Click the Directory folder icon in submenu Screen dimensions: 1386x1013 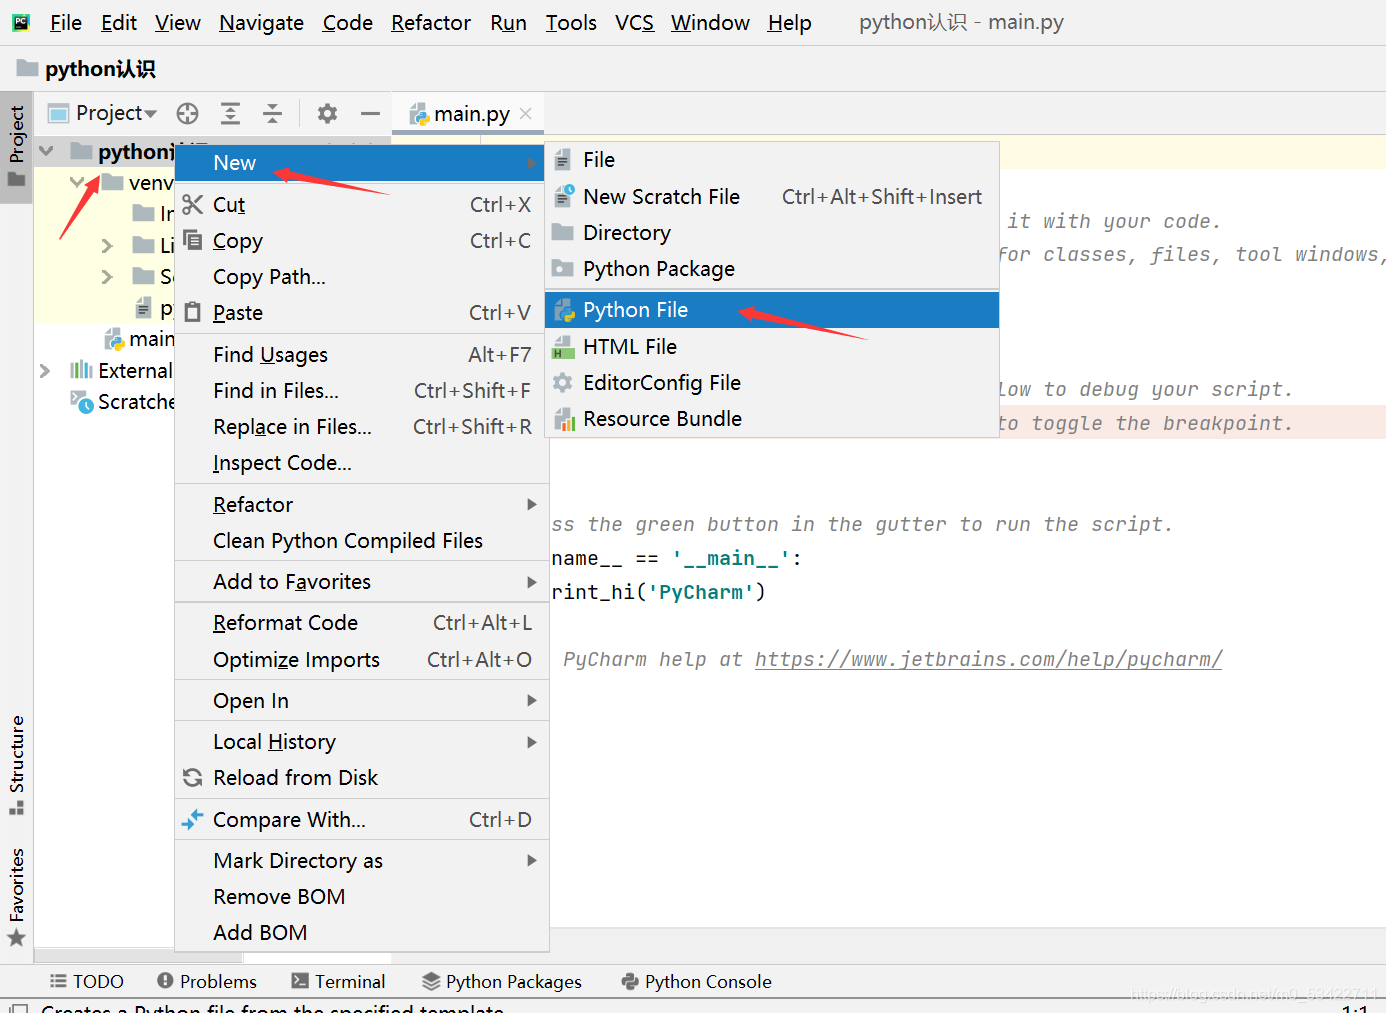click(x=563, y=232)
